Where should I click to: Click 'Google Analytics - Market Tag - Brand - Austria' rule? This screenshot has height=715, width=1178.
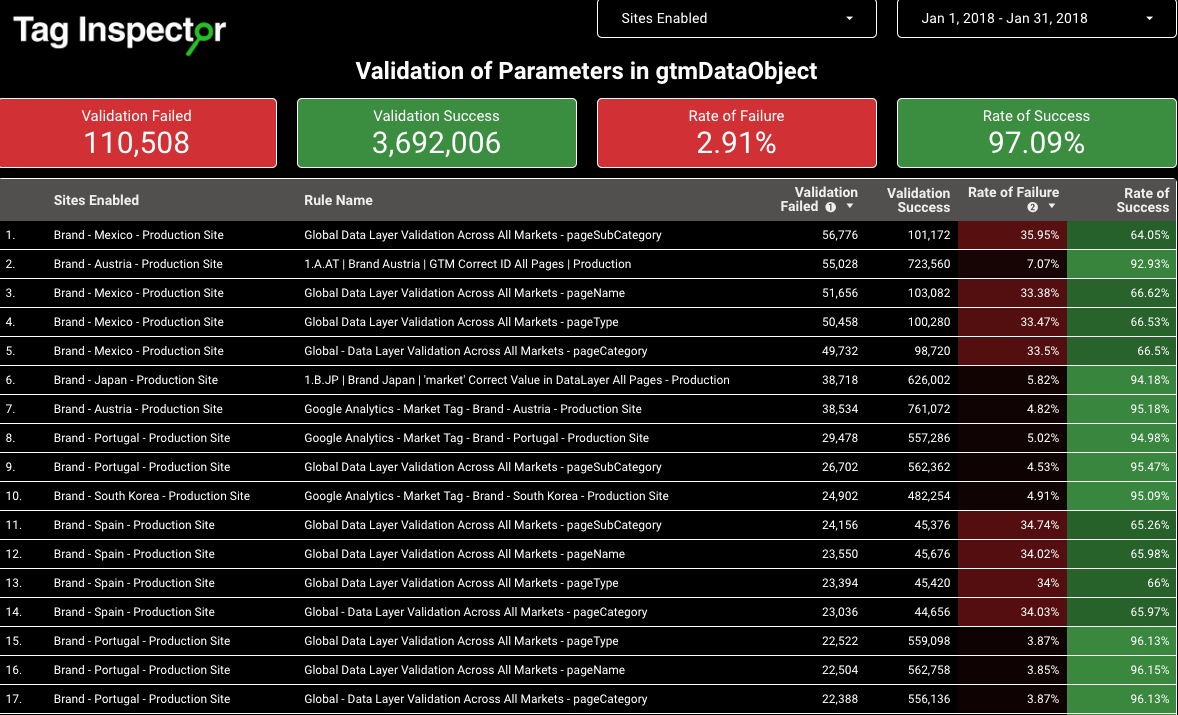pos(473,409)
